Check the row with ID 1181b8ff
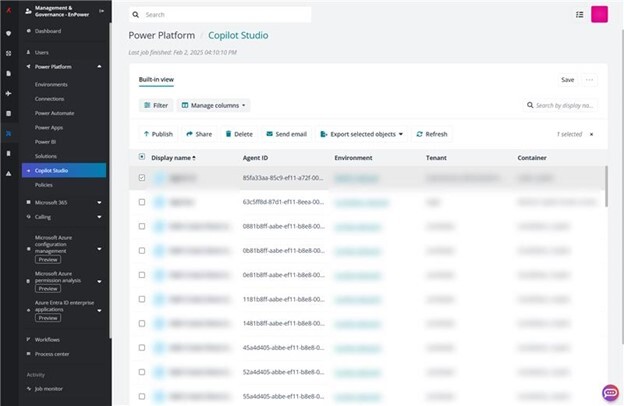Image resolution: width=624 pixels, height=406 pixels. [142, 299]
